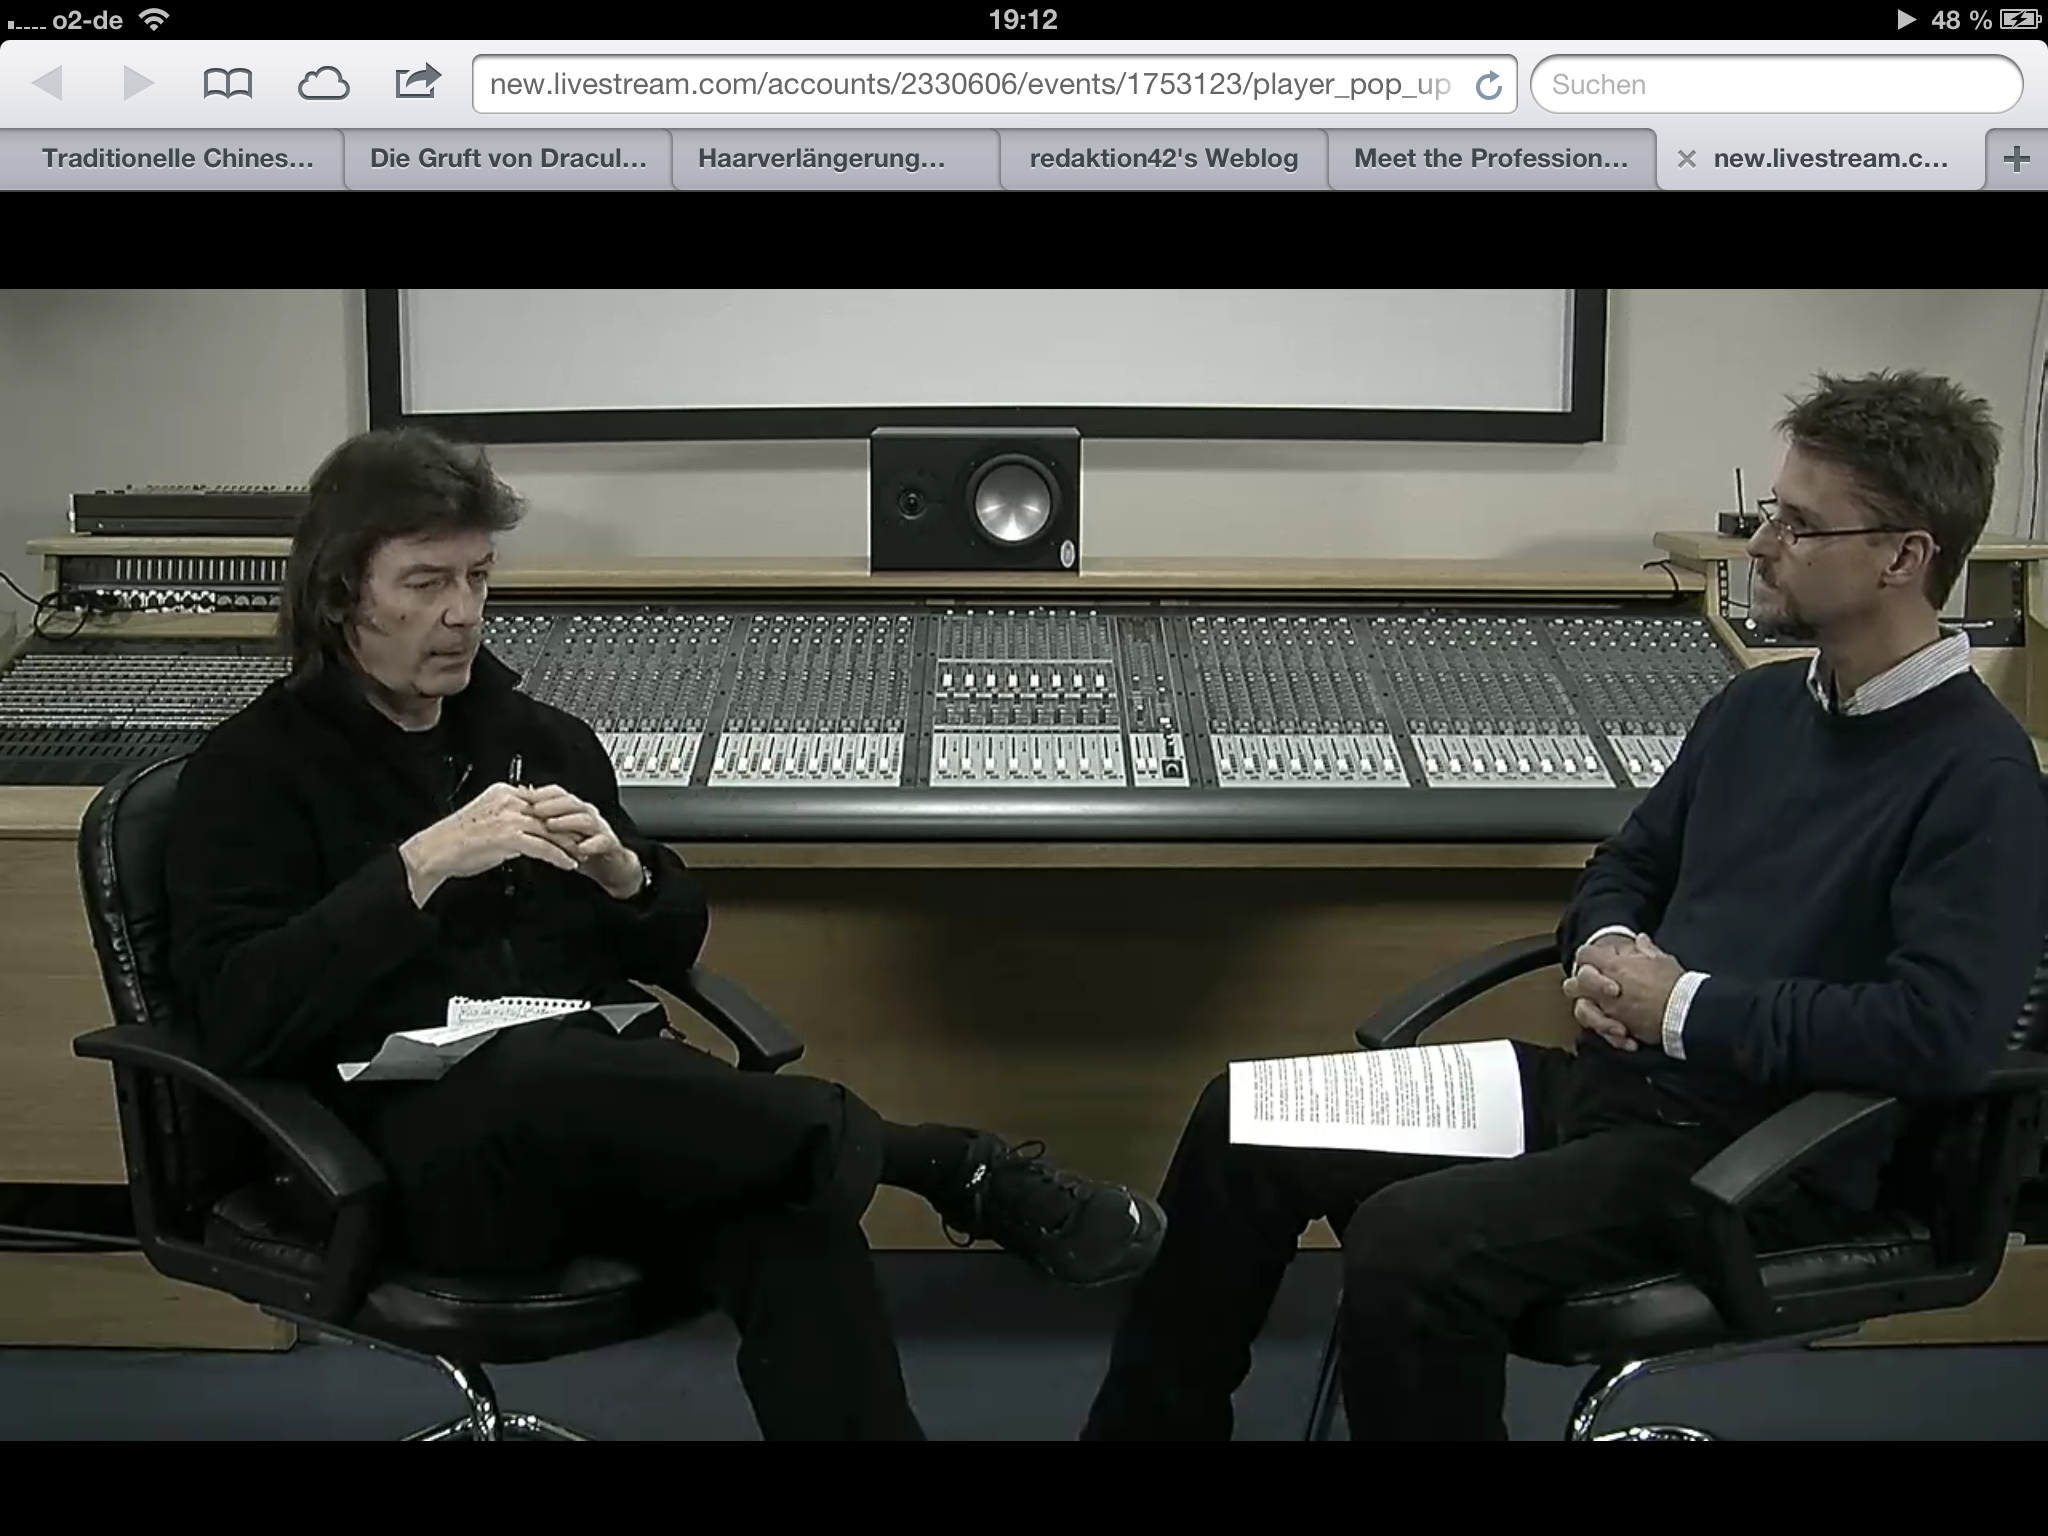The height and width of the screenshot is (1536, 2048).
Task: Open iCloud tabs cloud icon
Action: click(x=323, y=84)
